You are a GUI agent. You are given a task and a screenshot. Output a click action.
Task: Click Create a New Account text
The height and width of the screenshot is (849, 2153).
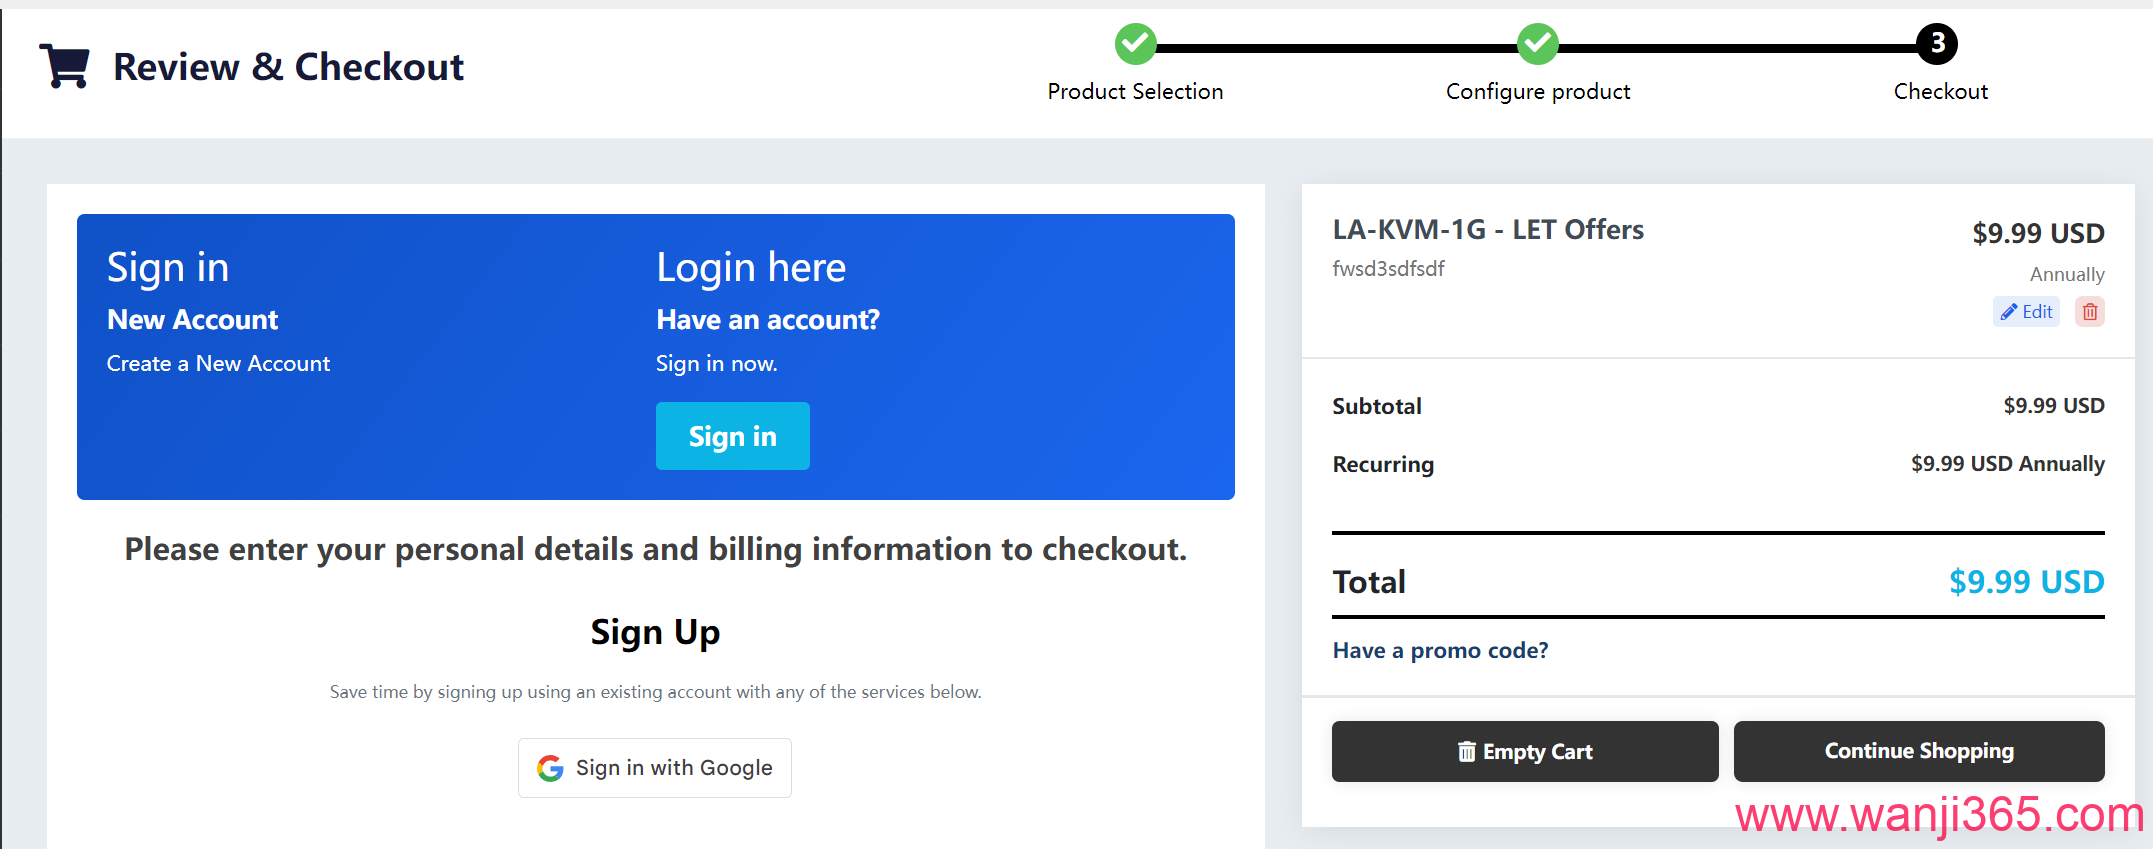coord(218,364)
